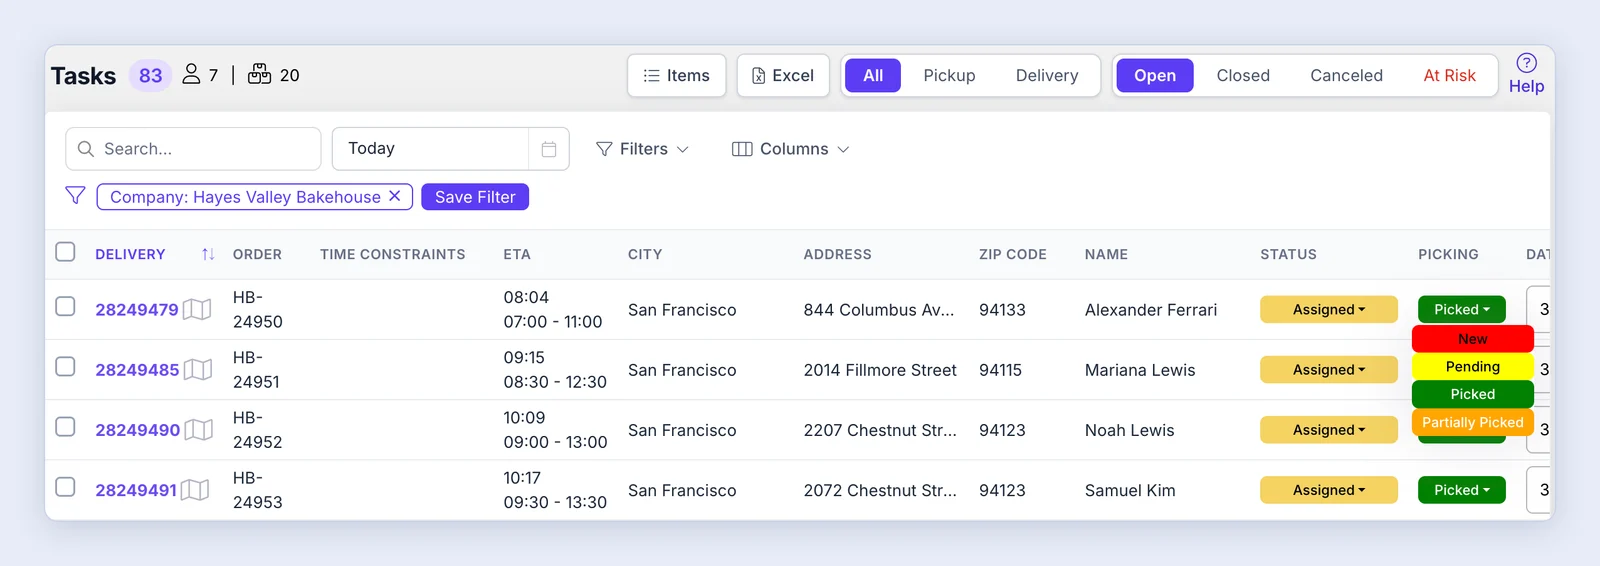This screenshot has width=1600, height=566.
Task: Click address 2014 Fillmore Street
Action: (880, 370)
